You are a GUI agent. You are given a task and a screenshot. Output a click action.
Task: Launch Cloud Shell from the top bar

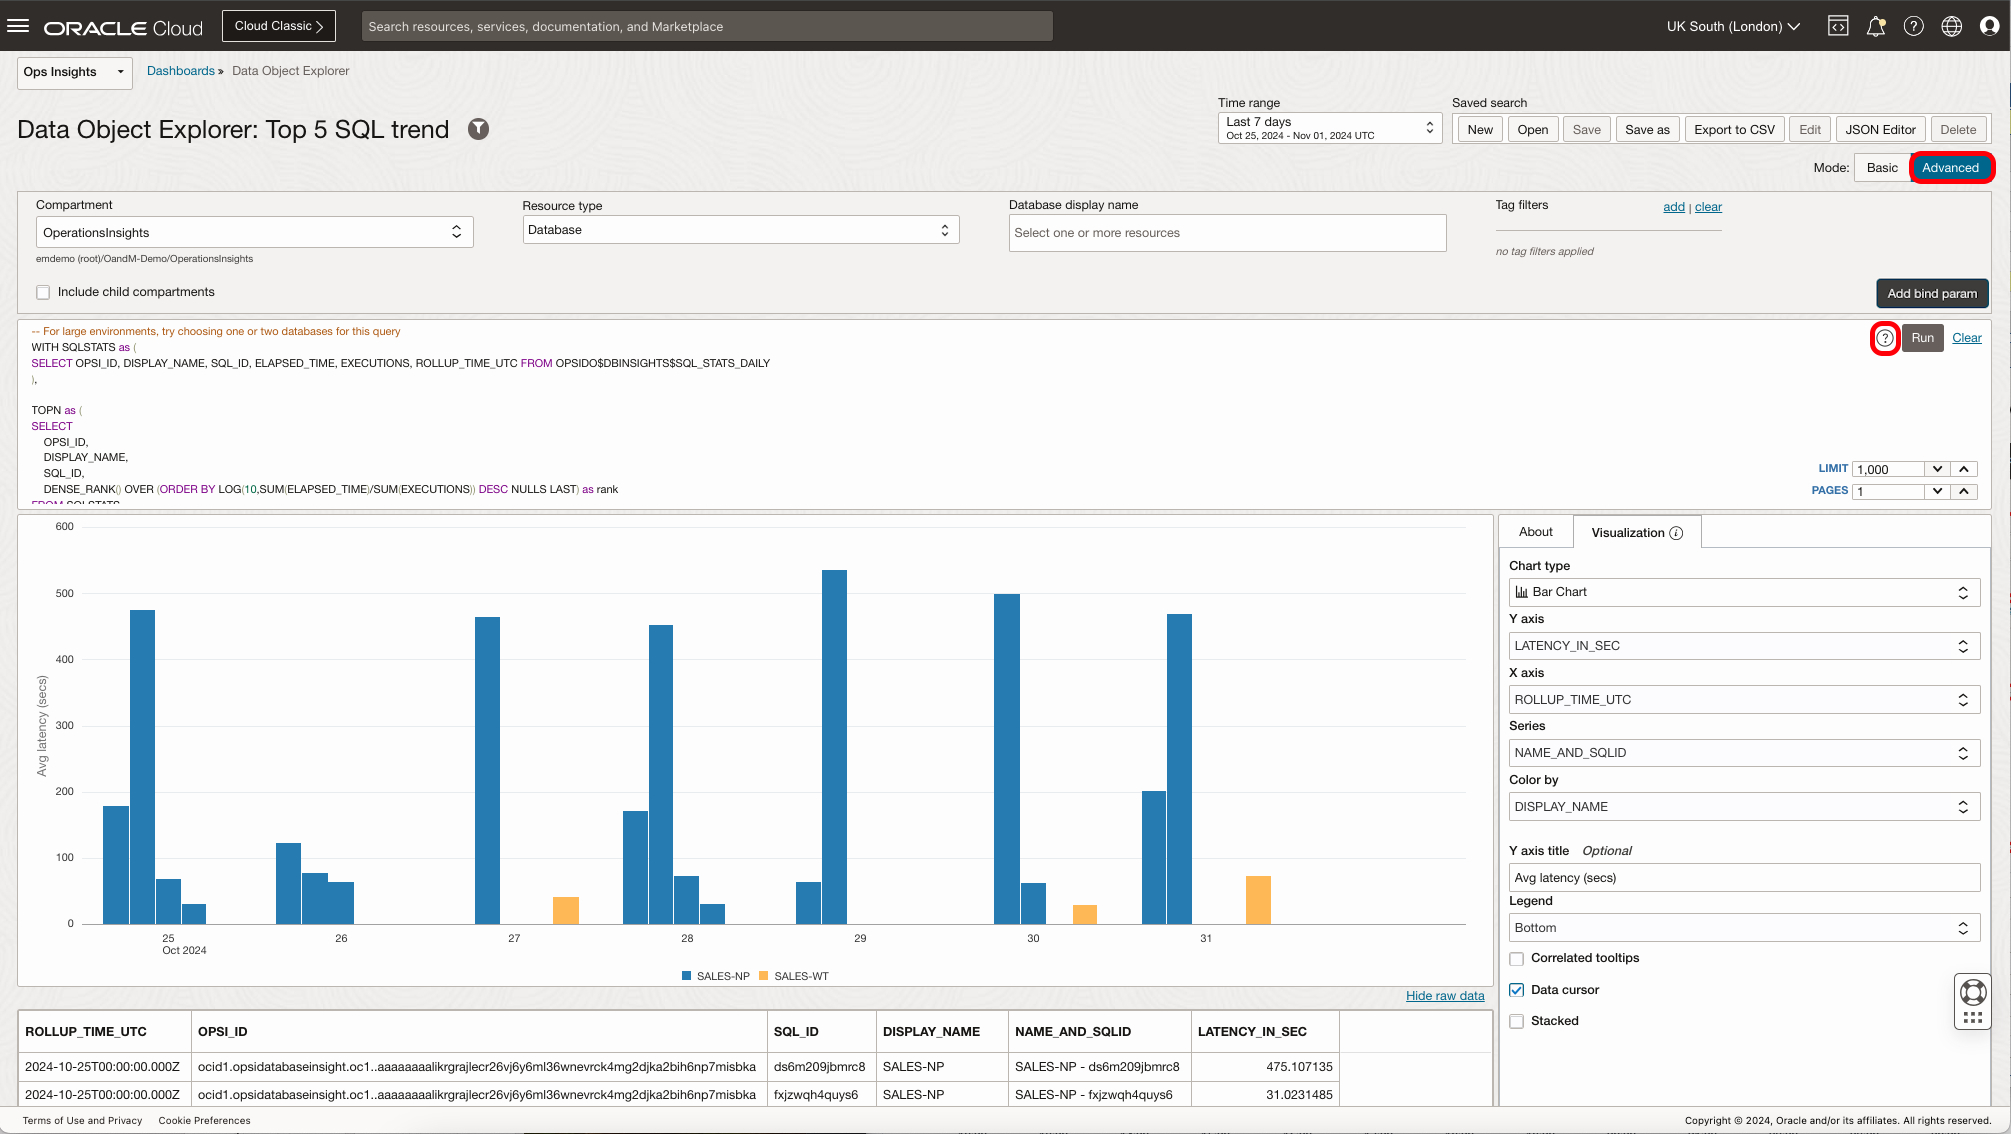coord(1838,26)
